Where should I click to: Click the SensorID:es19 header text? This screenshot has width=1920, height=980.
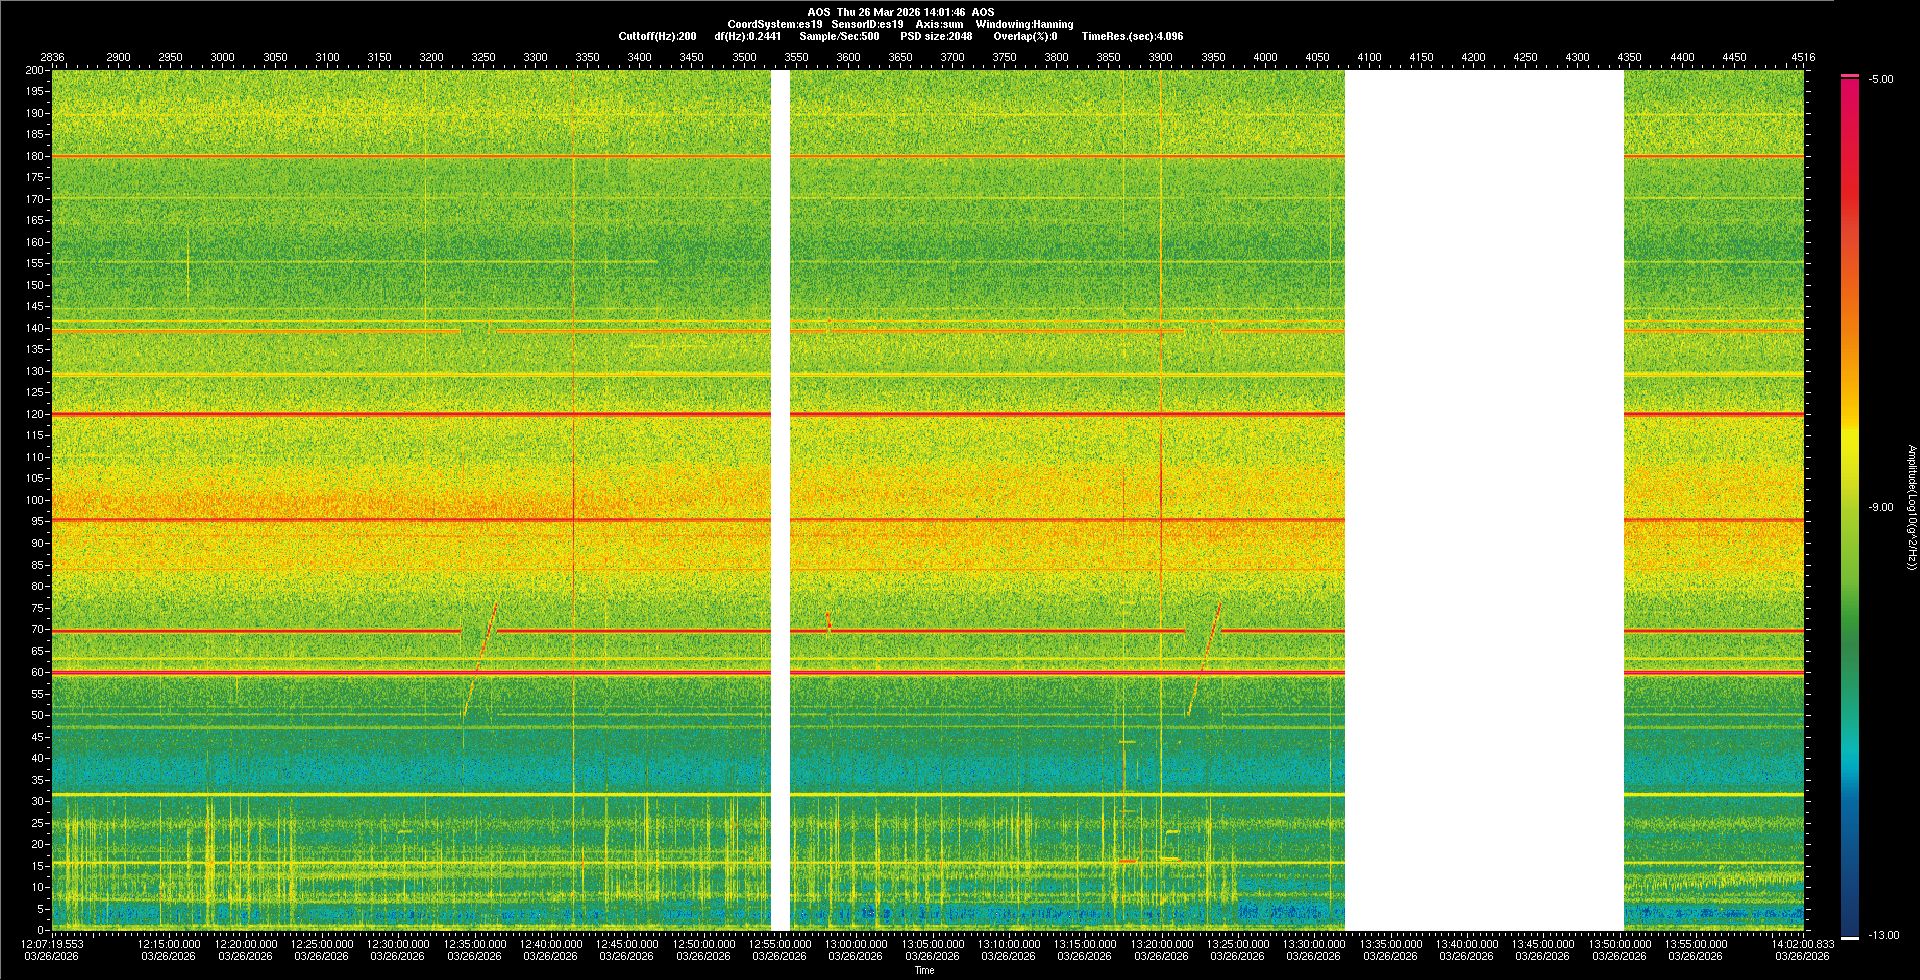click(867, 24)
